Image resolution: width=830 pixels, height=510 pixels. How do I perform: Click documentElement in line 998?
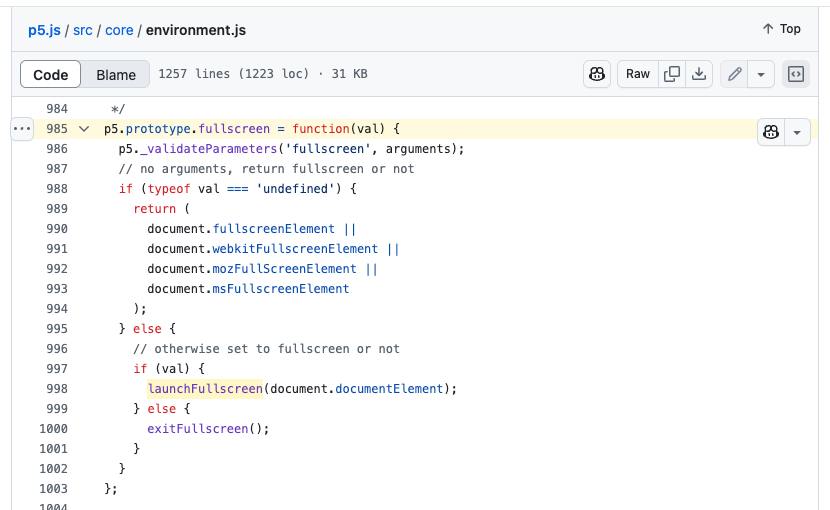pos(389,389)
